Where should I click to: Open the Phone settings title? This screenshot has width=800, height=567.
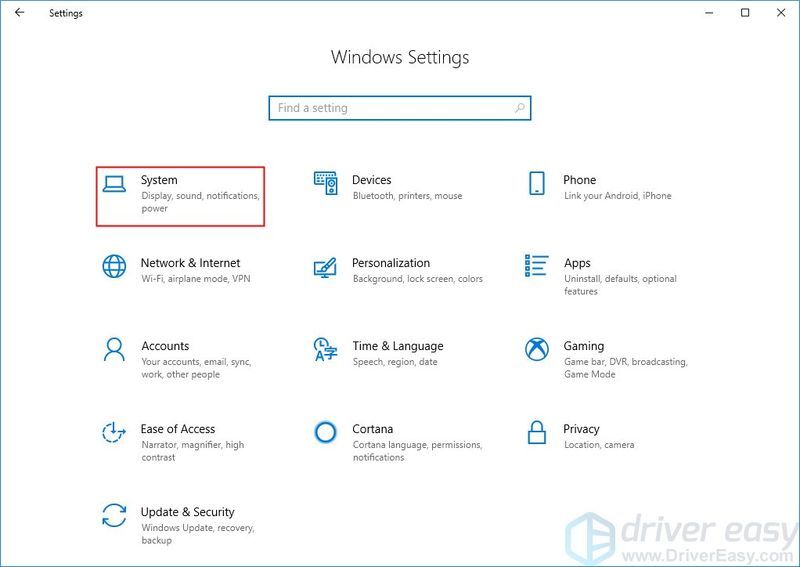click(580, 180)
